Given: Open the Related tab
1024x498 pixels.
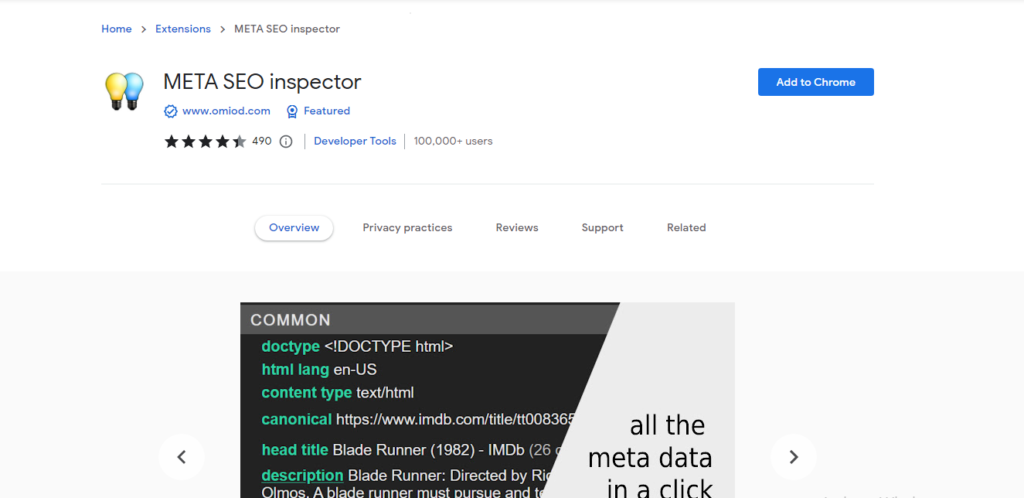Looking at the screenshot, I should click(x=686, y=228).
